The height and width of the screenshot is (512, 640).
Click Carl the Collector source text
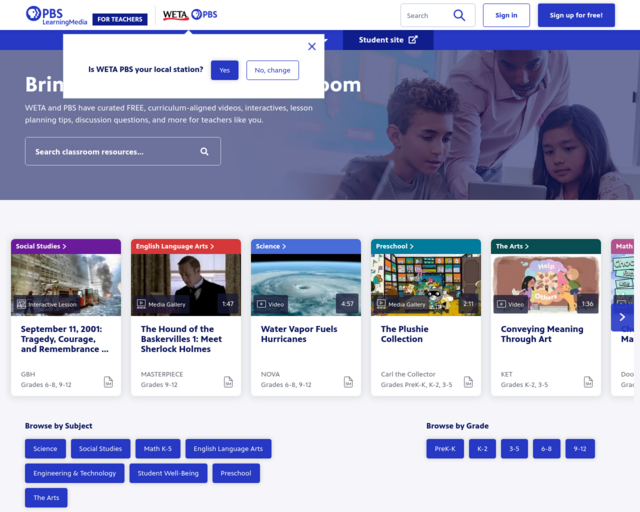click(x=408, y=374)
